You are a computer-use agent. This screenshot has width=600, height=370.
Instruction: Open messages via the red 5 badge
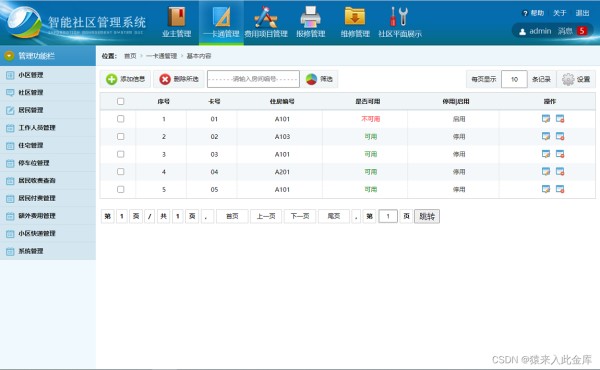[x=582, y=31]
